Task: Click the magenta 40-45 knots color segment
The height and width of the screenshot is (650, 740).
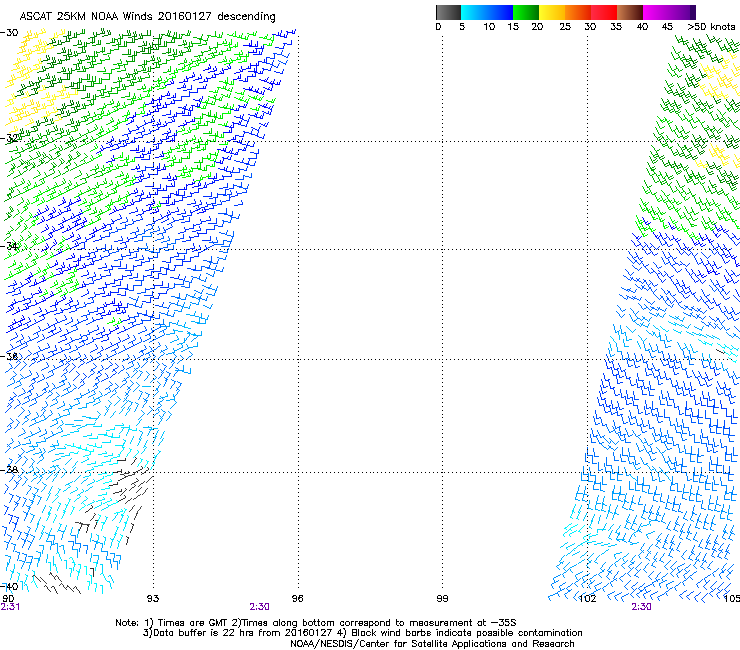Action: click(x=656, y=12)
